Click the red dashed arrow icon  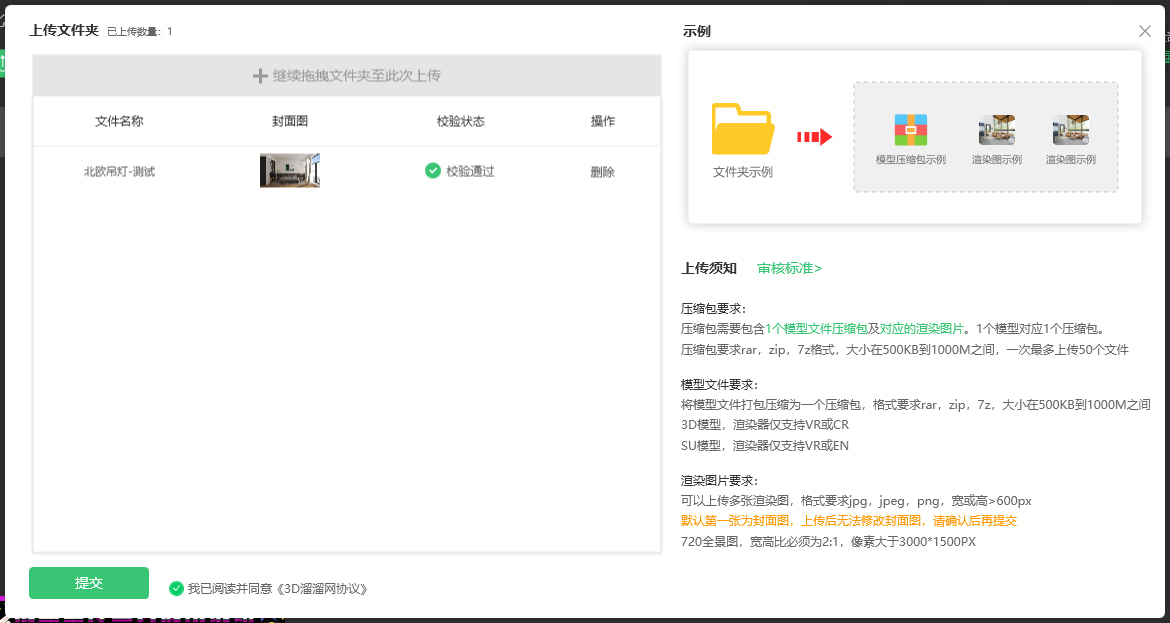pyautogui.click(x=814, y=137)
